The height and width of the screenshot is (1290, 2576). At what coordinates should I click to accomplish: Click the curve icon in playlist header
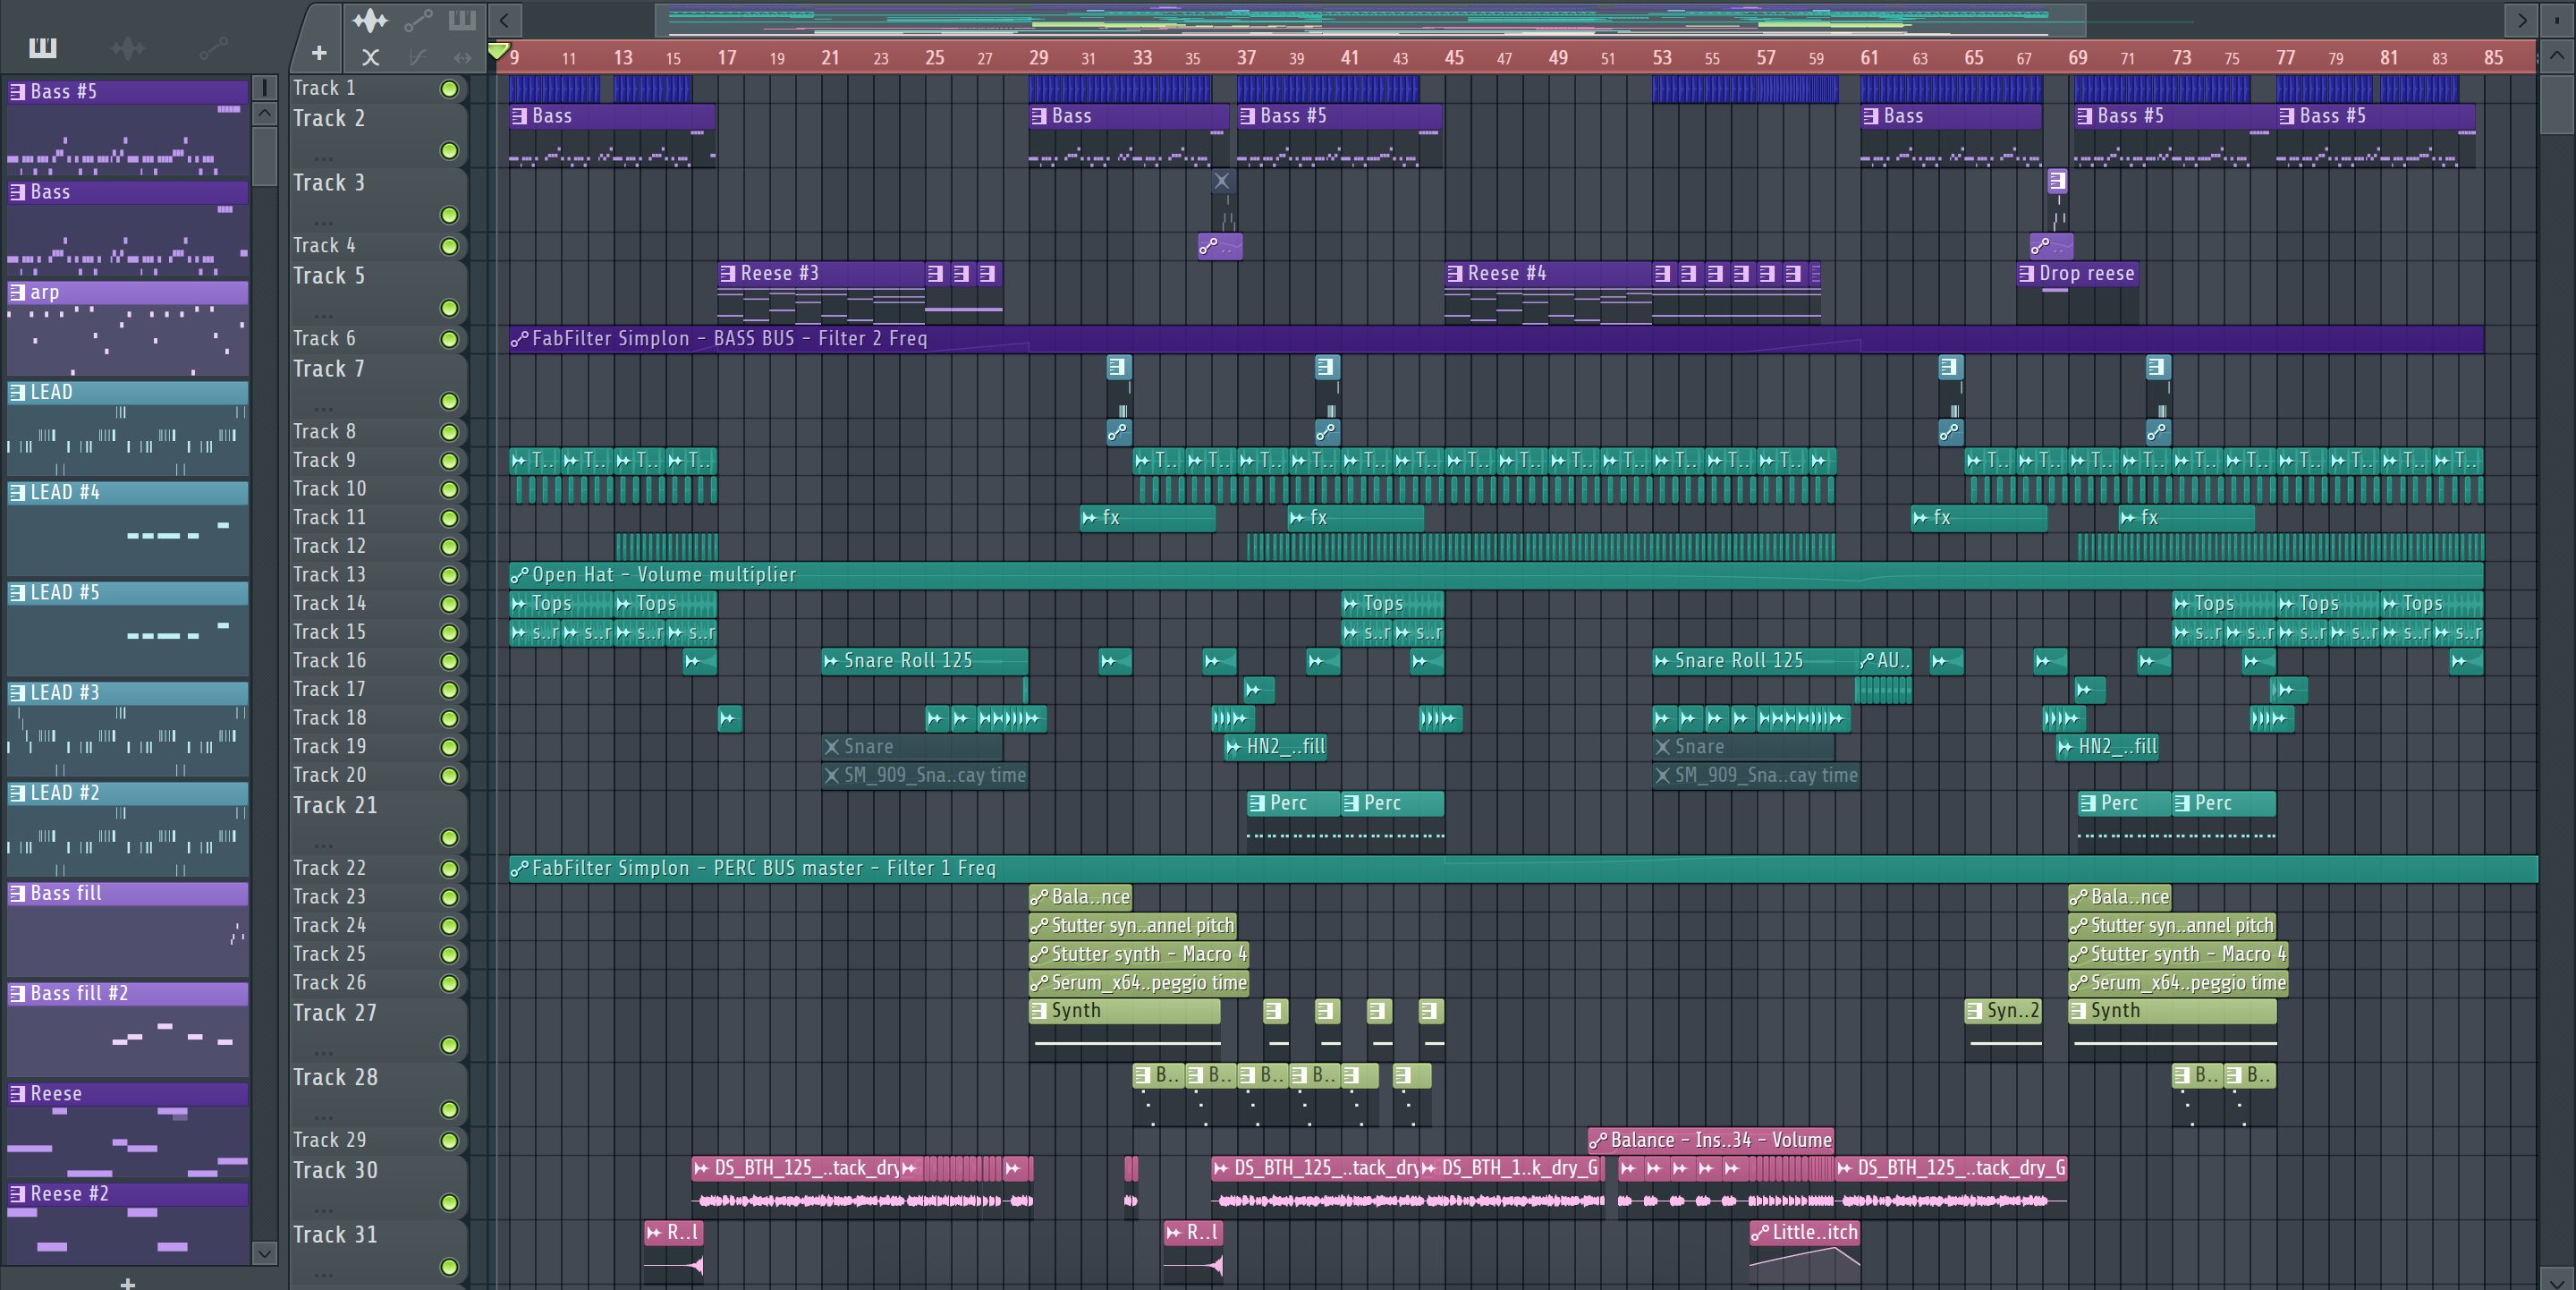[x=418, y=57]
